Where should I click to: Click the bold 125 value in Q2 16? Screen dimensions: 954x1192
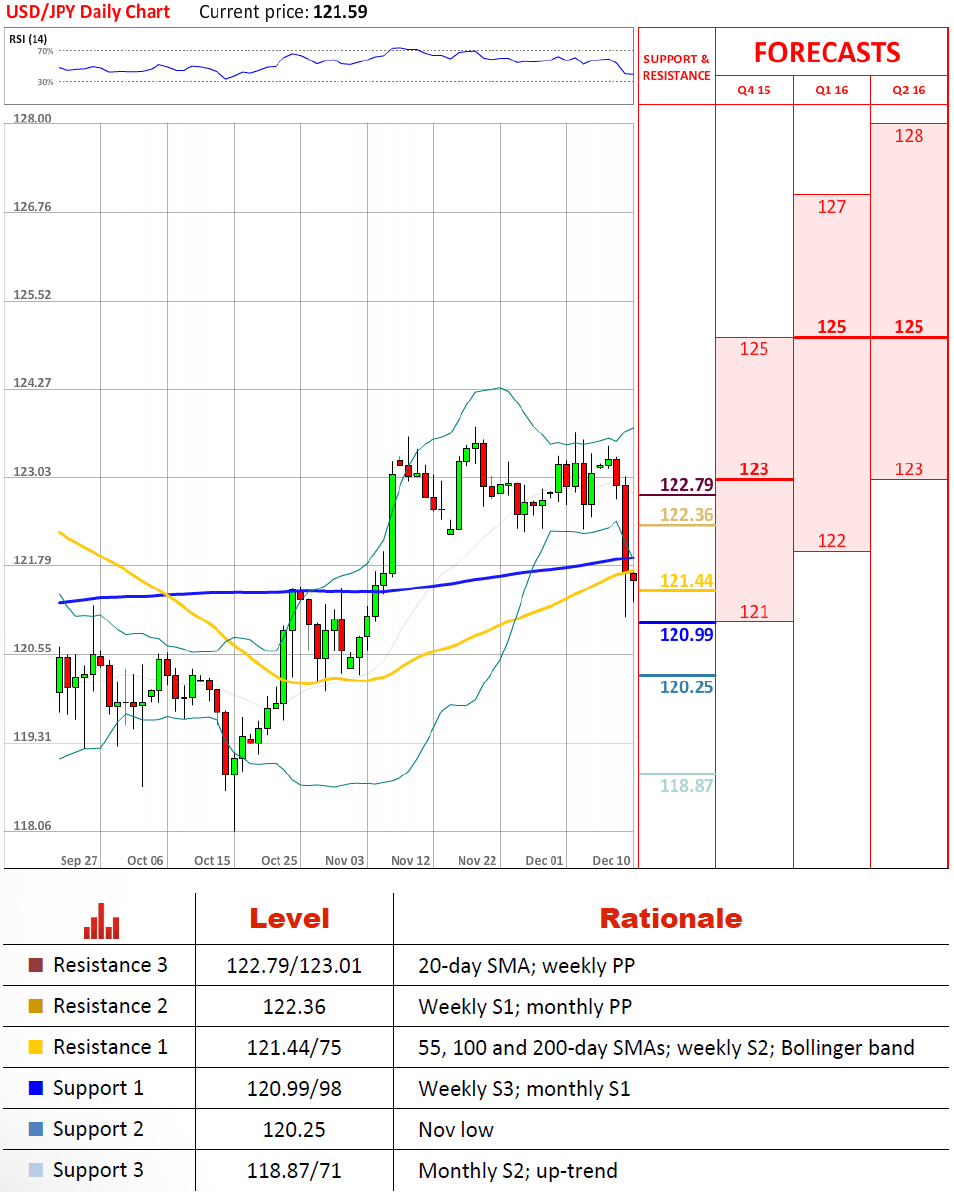[909, 327]
